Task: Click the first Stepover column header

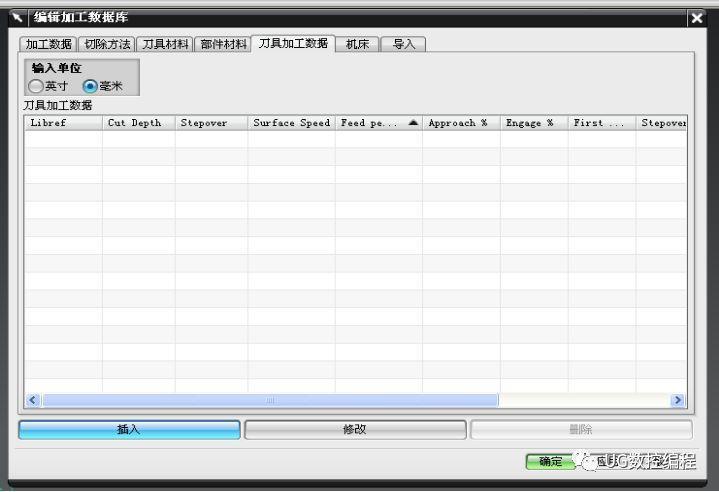Action: 211,123
